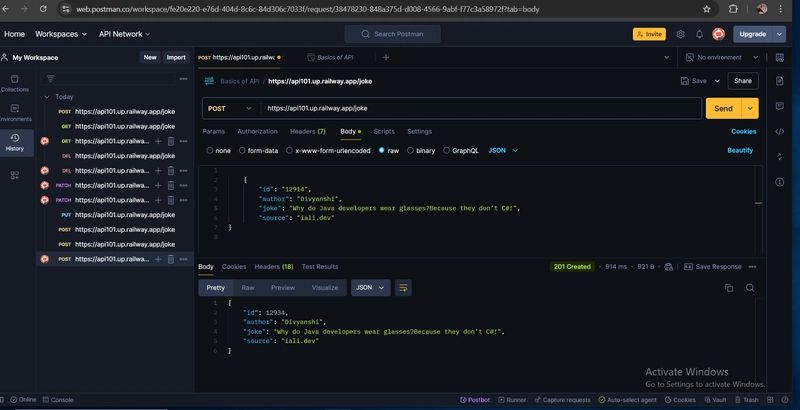Viewport: 800px width, 410px height.
Task: Click the history filter icon
Action: tap(51, 79)
